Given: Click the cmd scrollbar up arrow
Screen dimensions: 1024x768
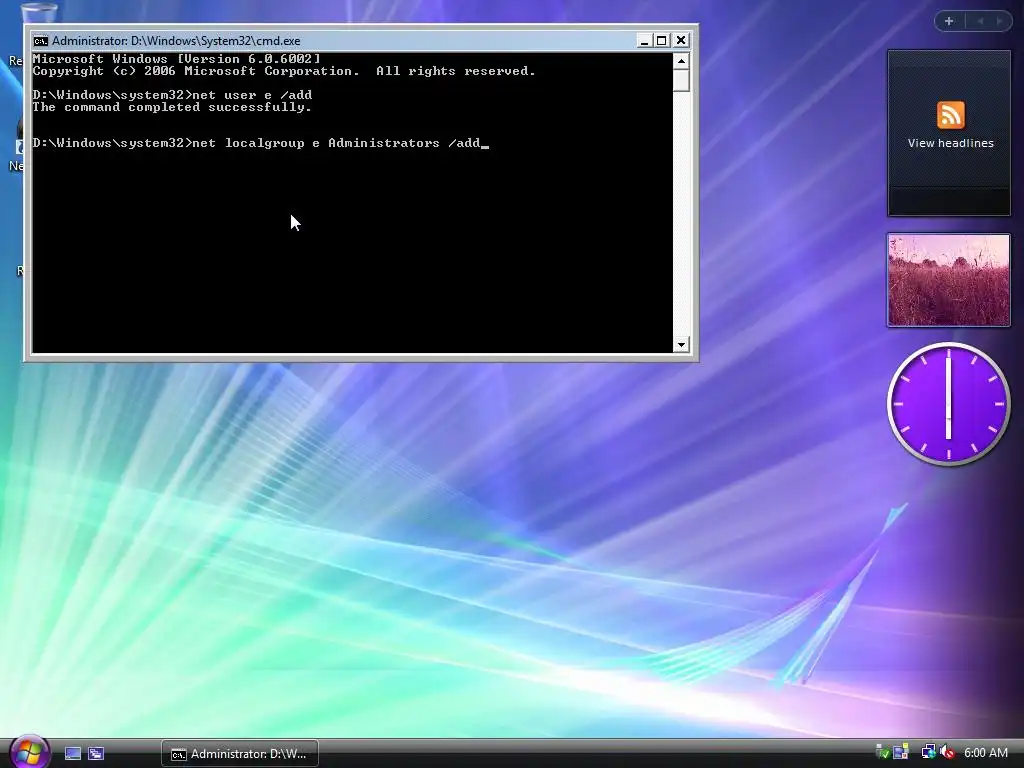Looking at the screenshot, I should (681, 61).
